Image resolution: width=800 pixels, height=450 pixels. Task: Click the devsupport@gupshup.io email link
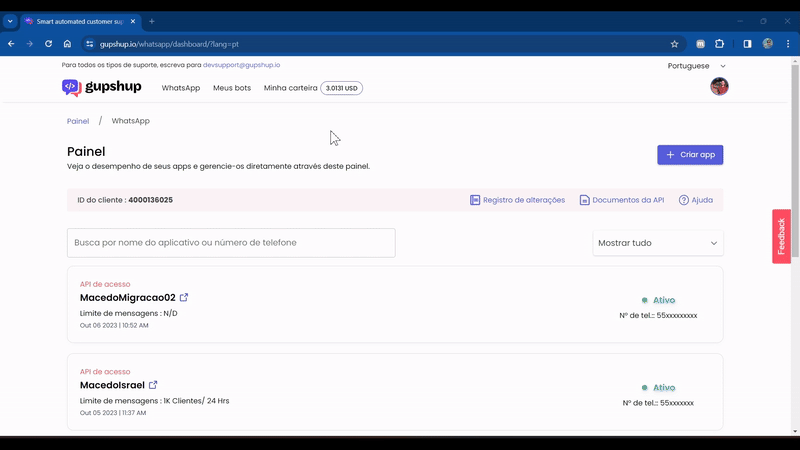(x=241, y=65)
